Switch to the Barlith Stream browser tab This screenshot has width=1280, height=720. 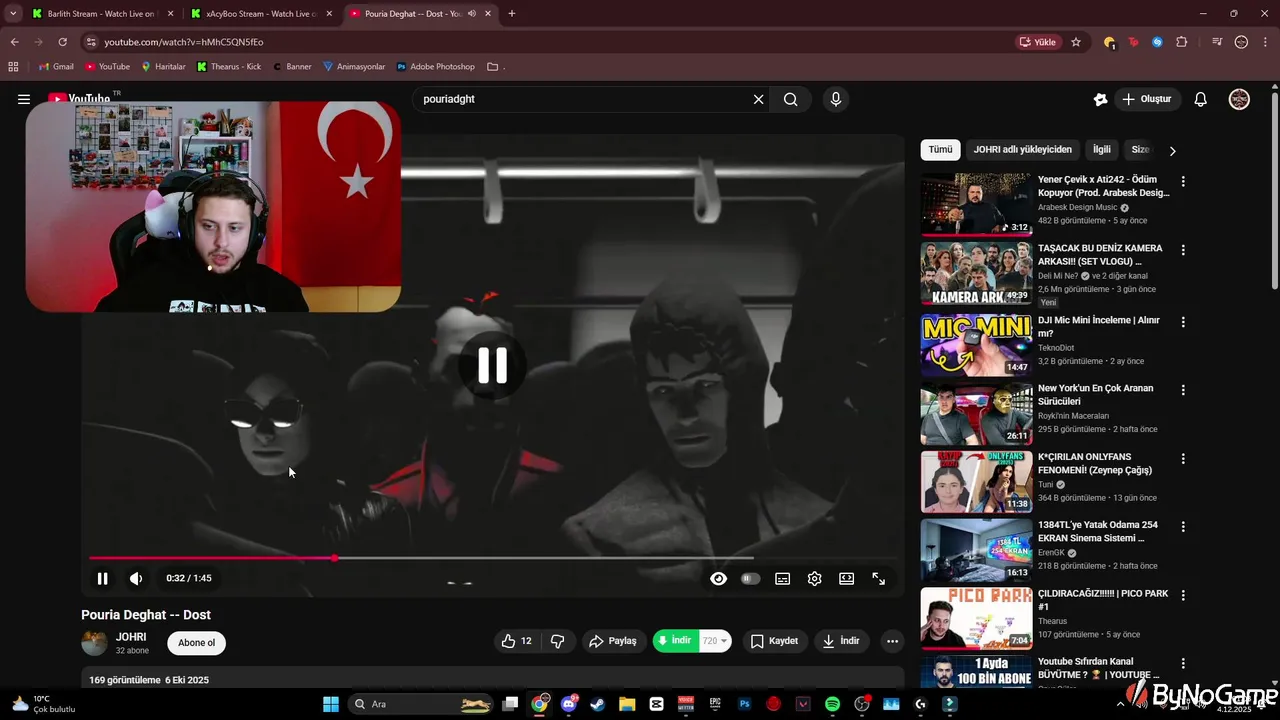click(101, 14)
